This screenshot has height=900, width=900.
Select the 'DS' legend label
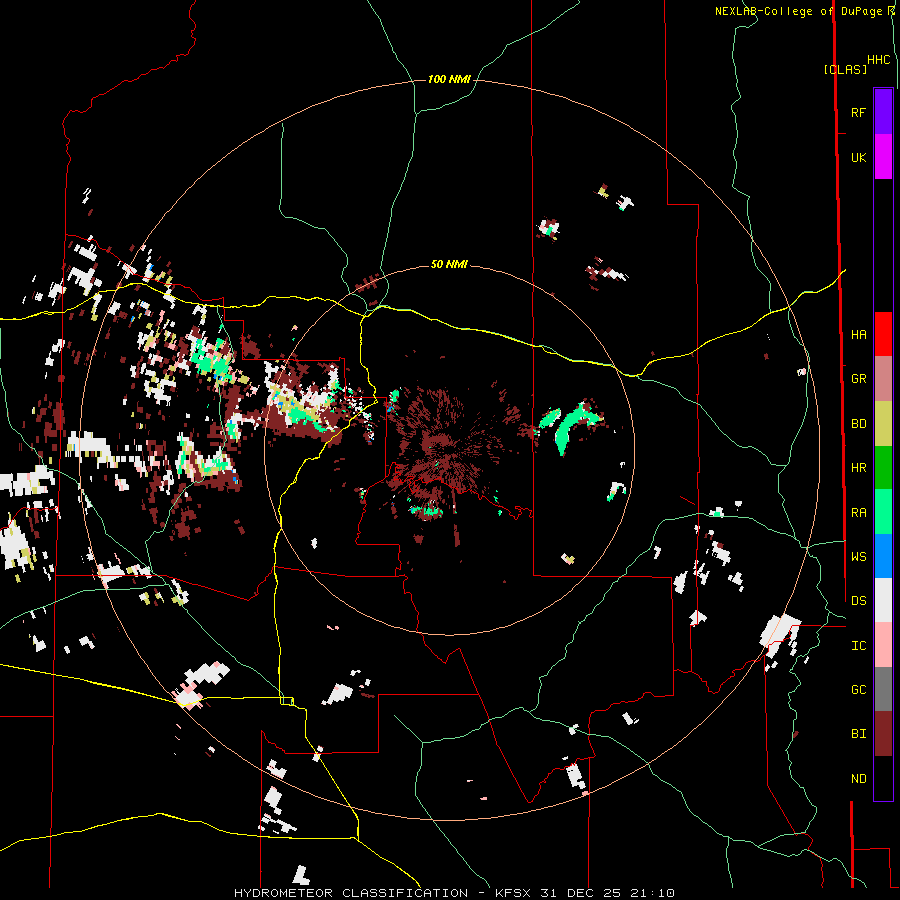pos(858,601)
